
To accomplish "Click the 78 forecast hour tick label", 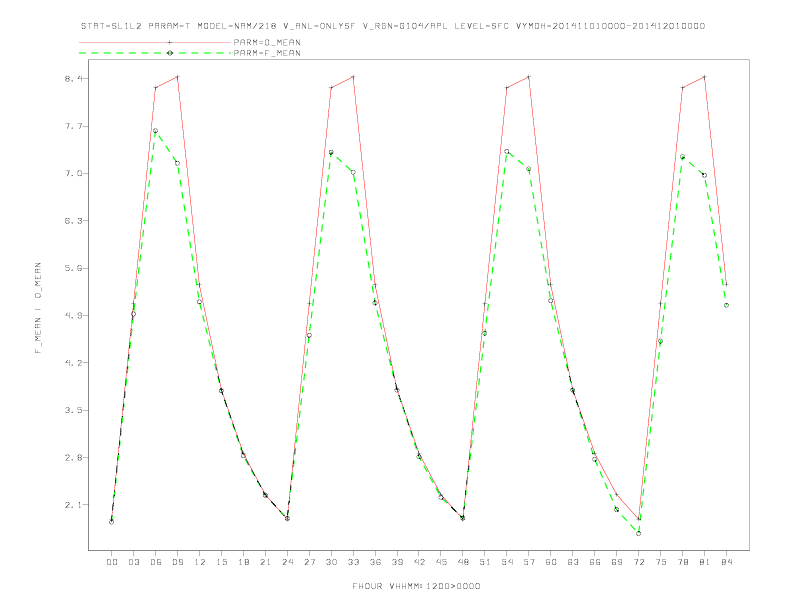I will point(682,562).
